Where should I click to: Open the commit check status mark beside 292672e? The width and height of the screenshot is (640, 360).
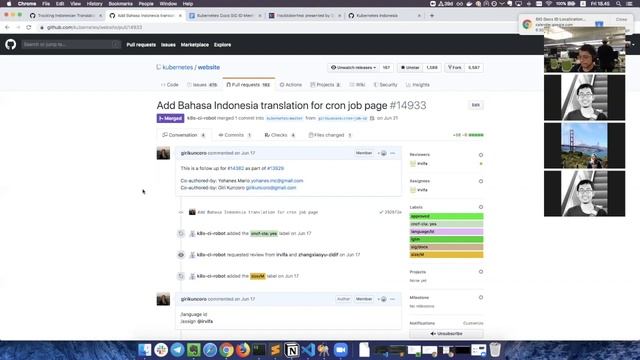pos(381,212)
